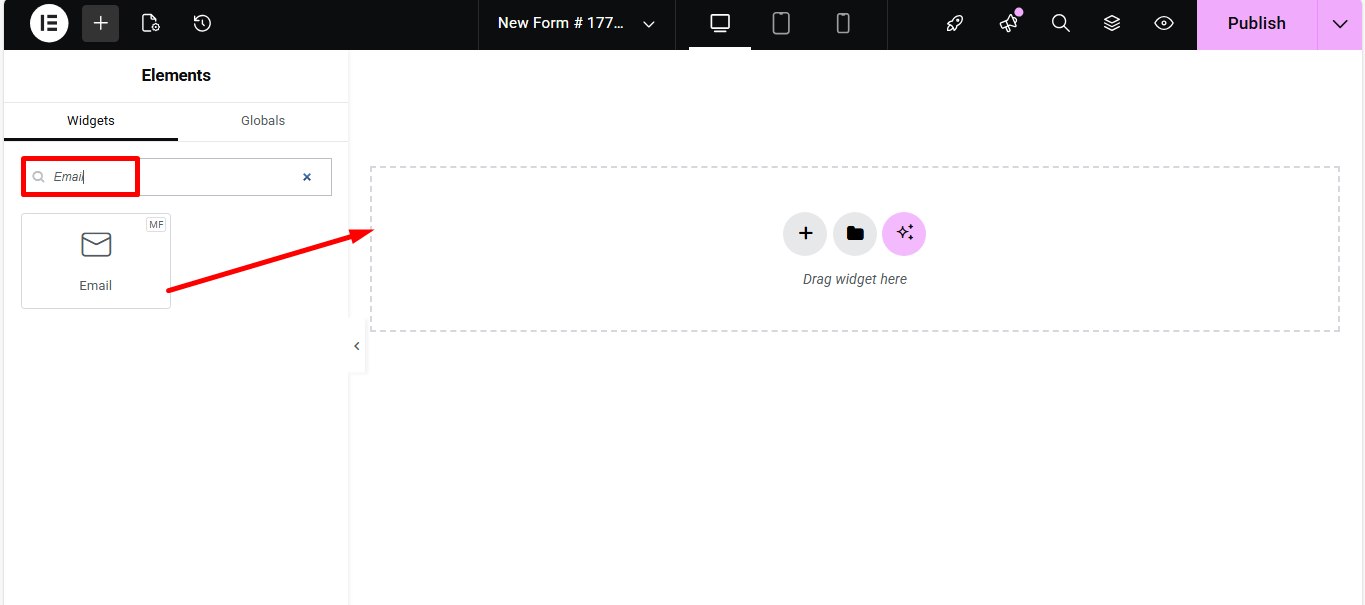Switch to Mobile responsive mode
The height and width of the screenshot is (605, 1365).
click(x=843, y=23)
